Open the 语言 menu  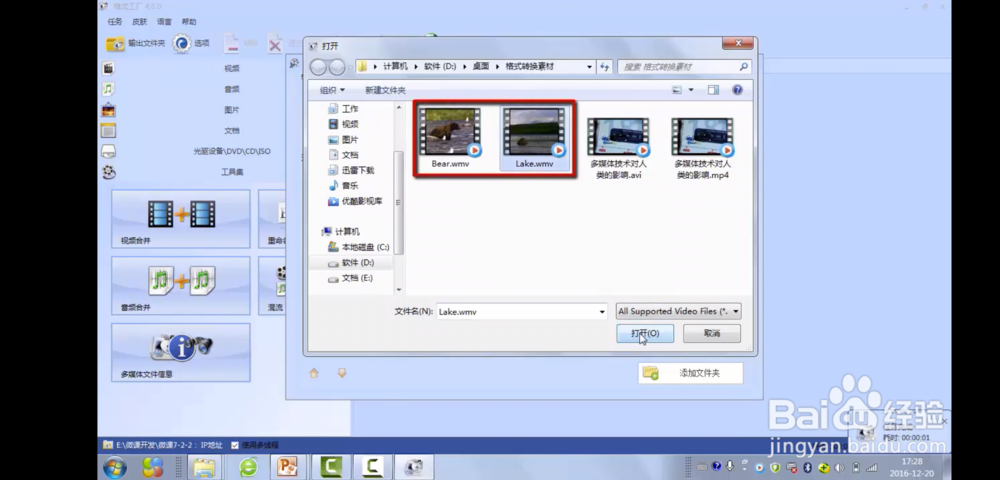(165, 22)
